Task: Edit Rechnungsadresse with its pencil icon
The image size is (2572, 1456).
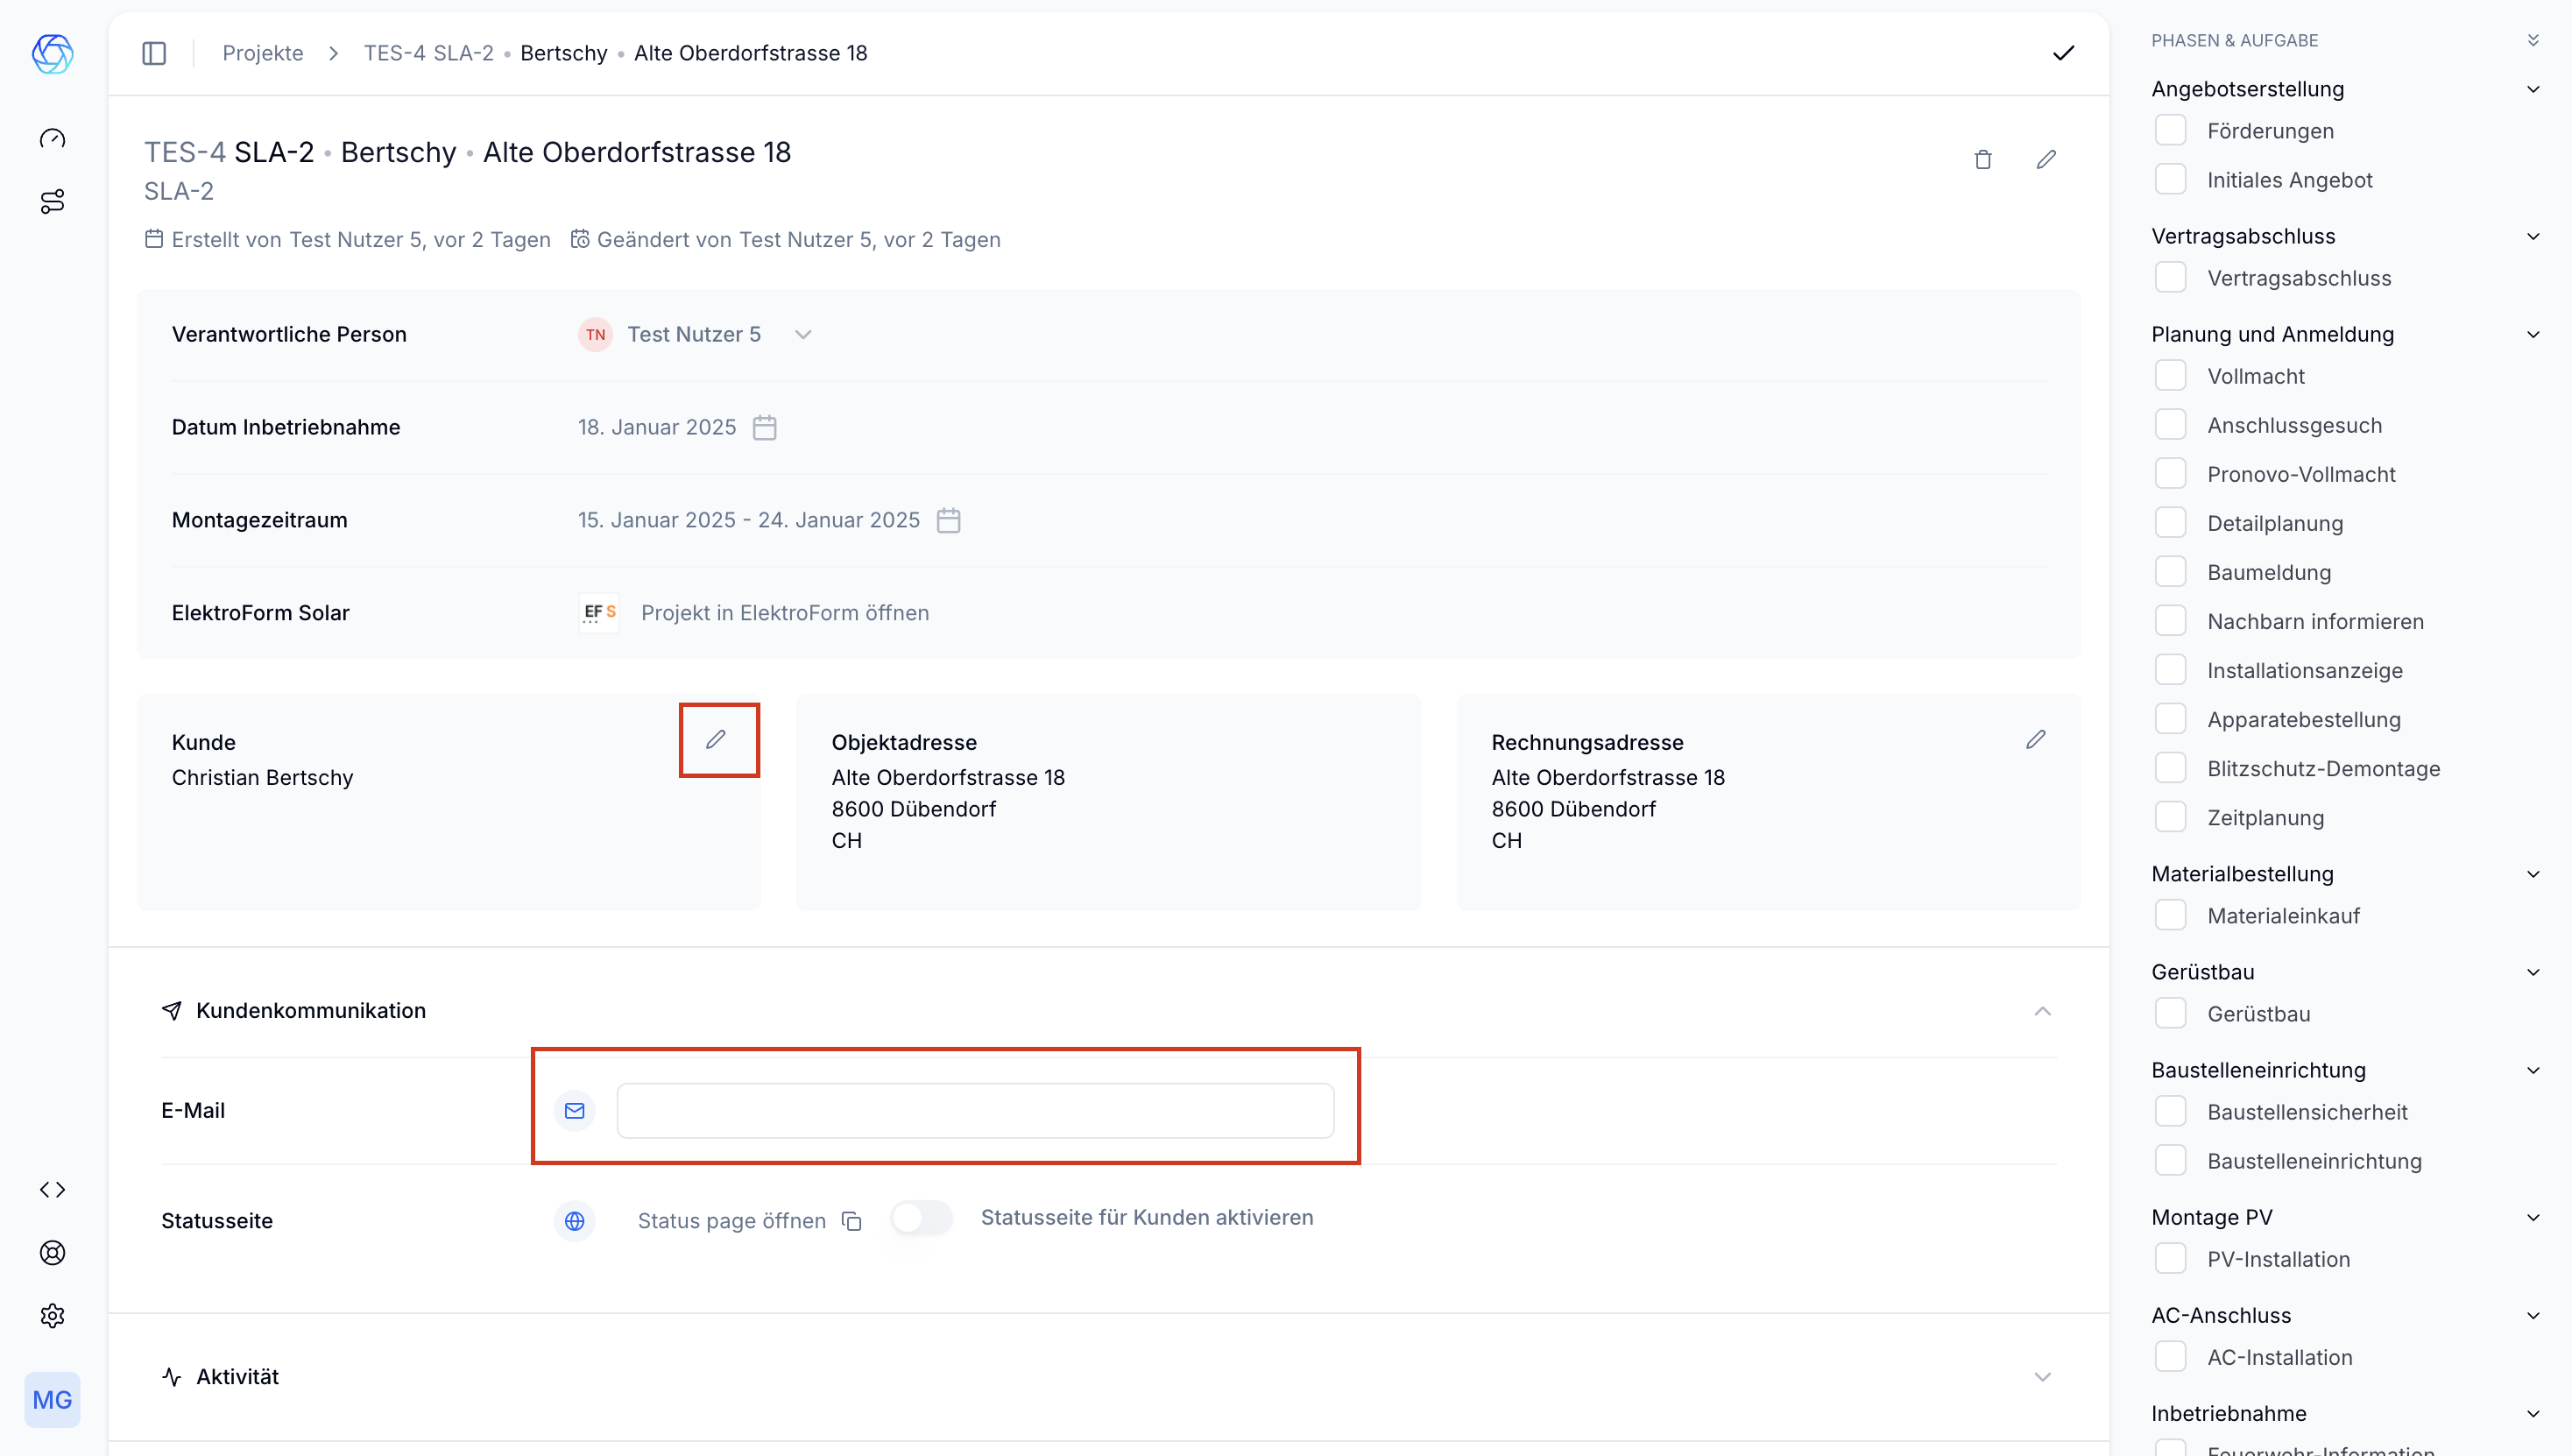Action: coord(2036,740)
